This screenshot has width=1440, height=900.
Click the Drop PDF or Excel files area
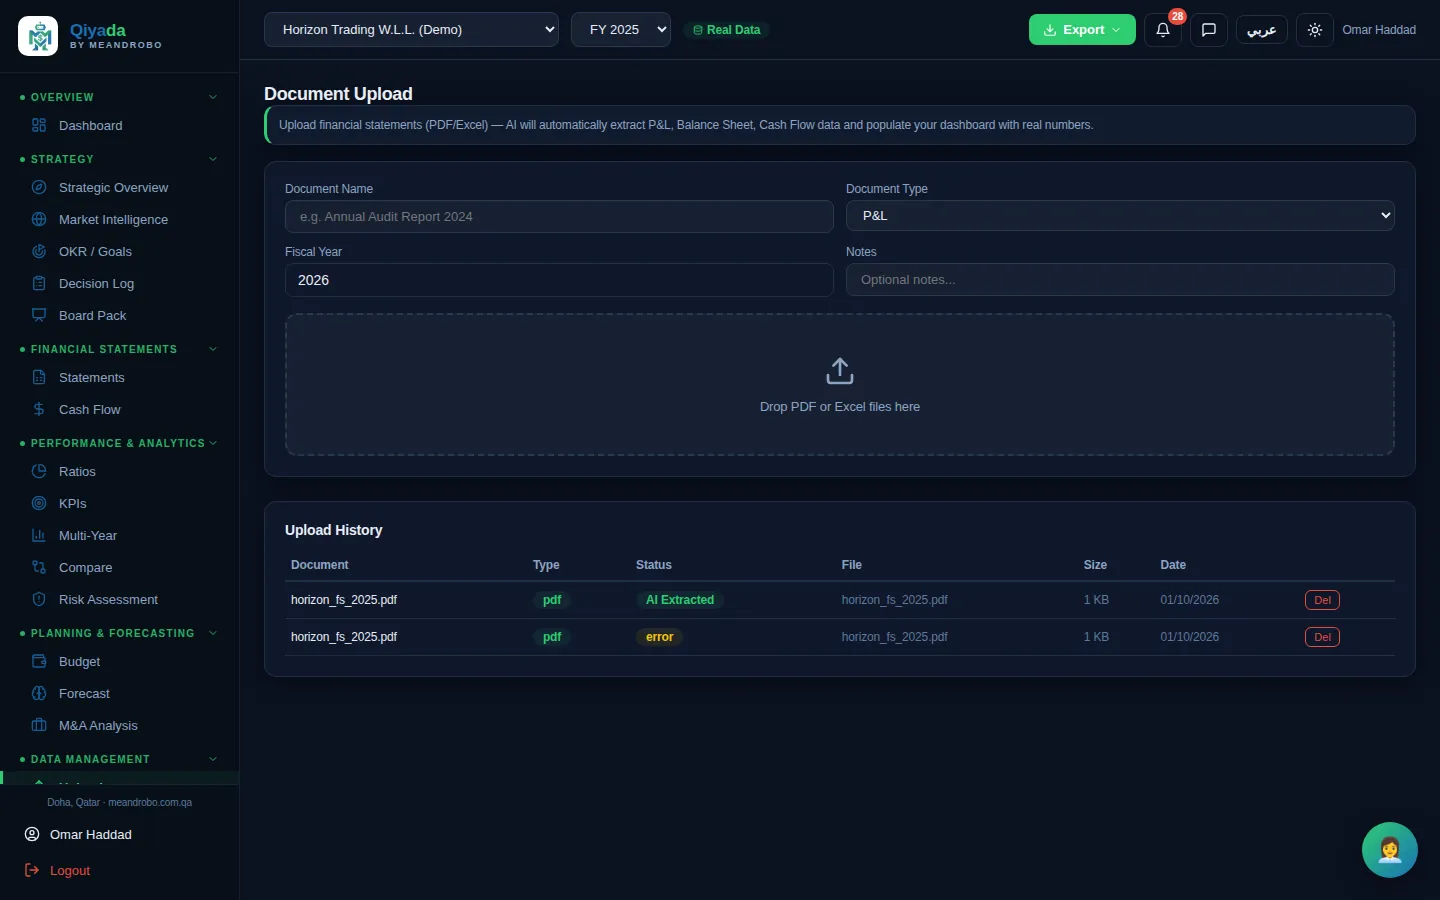coord(840,385)
